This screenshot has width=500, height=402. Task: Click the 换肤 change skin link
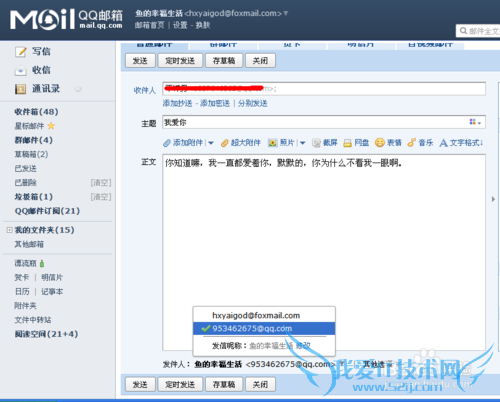(x=203, y=25)
